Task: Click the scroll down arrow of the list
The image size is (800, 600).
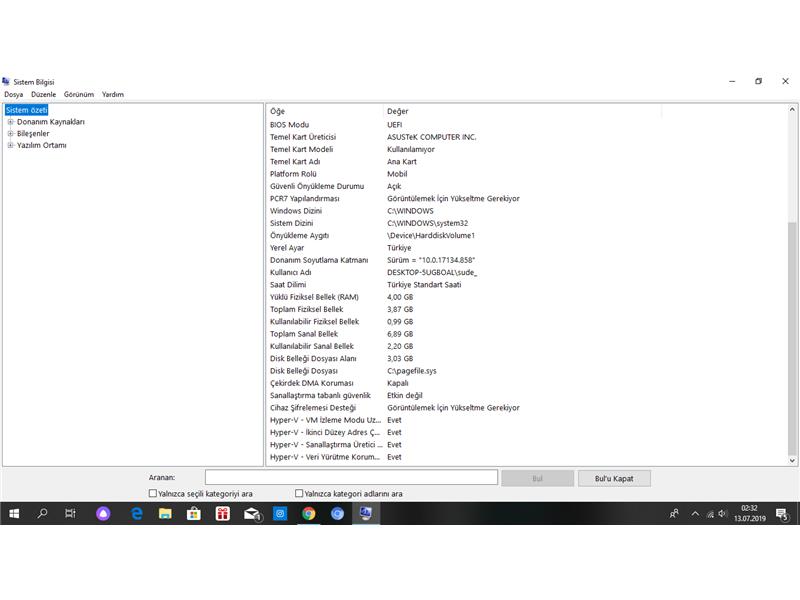Action: [792, 460]
